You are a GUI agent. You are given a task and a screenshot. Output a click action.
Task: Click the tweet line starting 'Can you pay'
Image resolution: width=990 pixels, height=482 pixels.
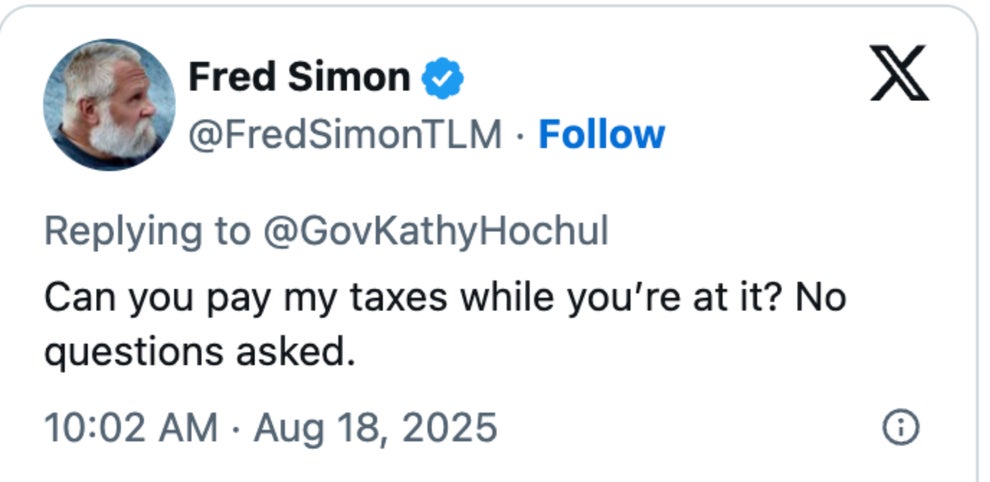[444, 297]
